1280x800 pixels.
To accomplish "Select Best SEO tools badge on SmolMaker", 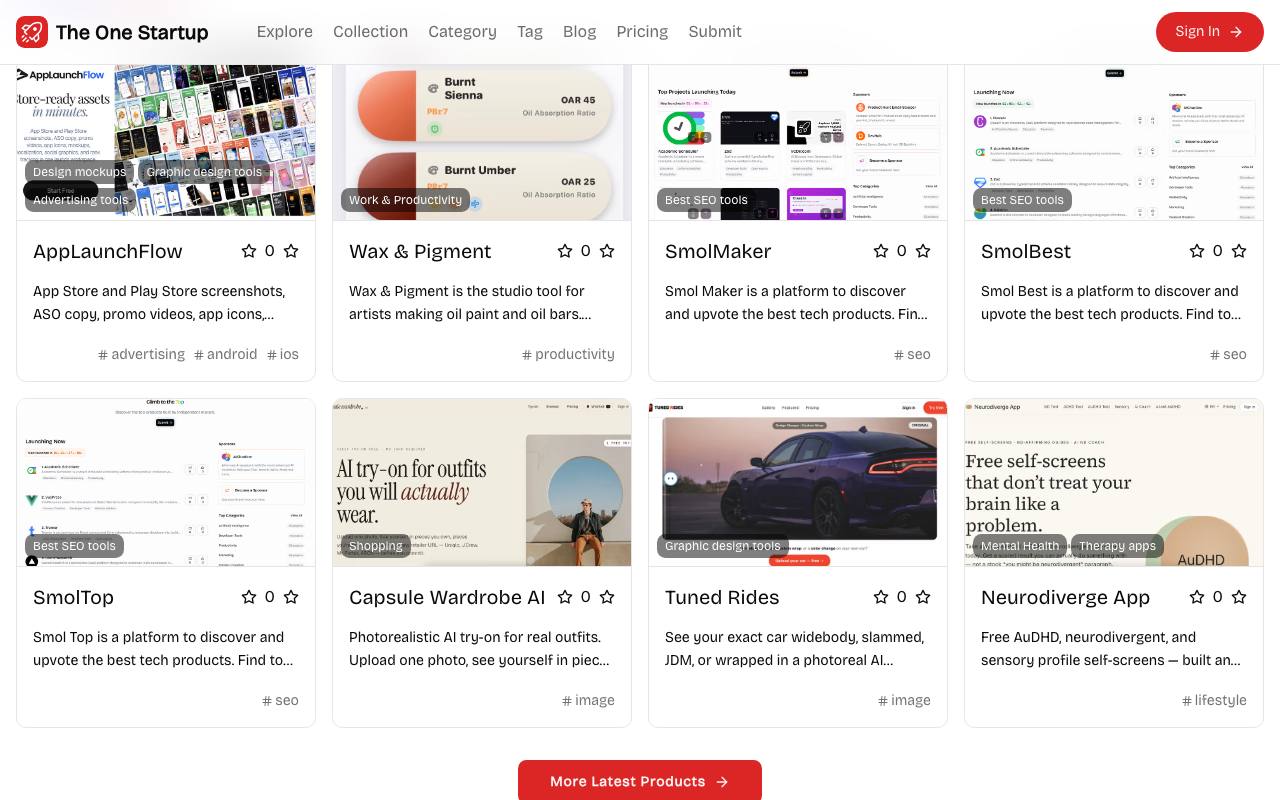I will pyautogui.click(x=706, y=200).
